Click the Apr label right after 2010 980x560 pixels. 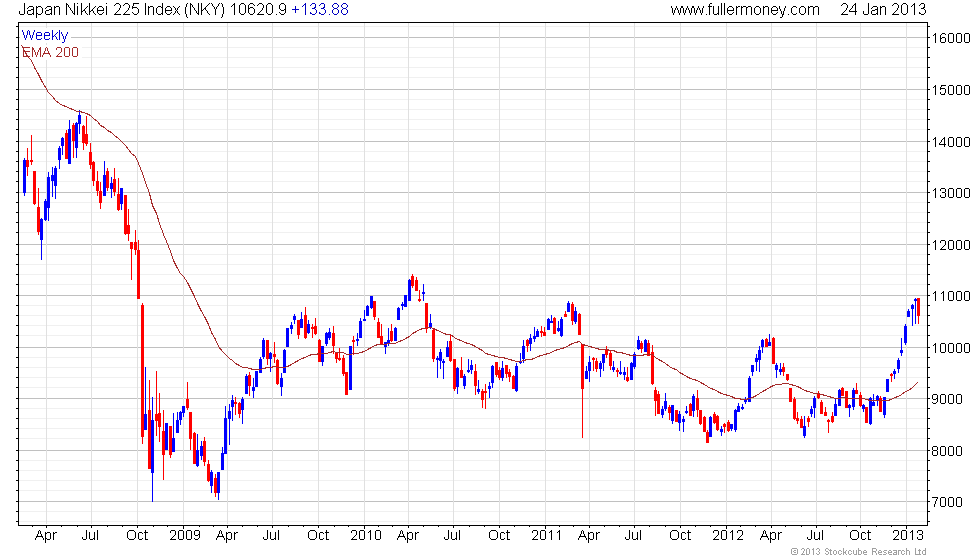point(408,536)
